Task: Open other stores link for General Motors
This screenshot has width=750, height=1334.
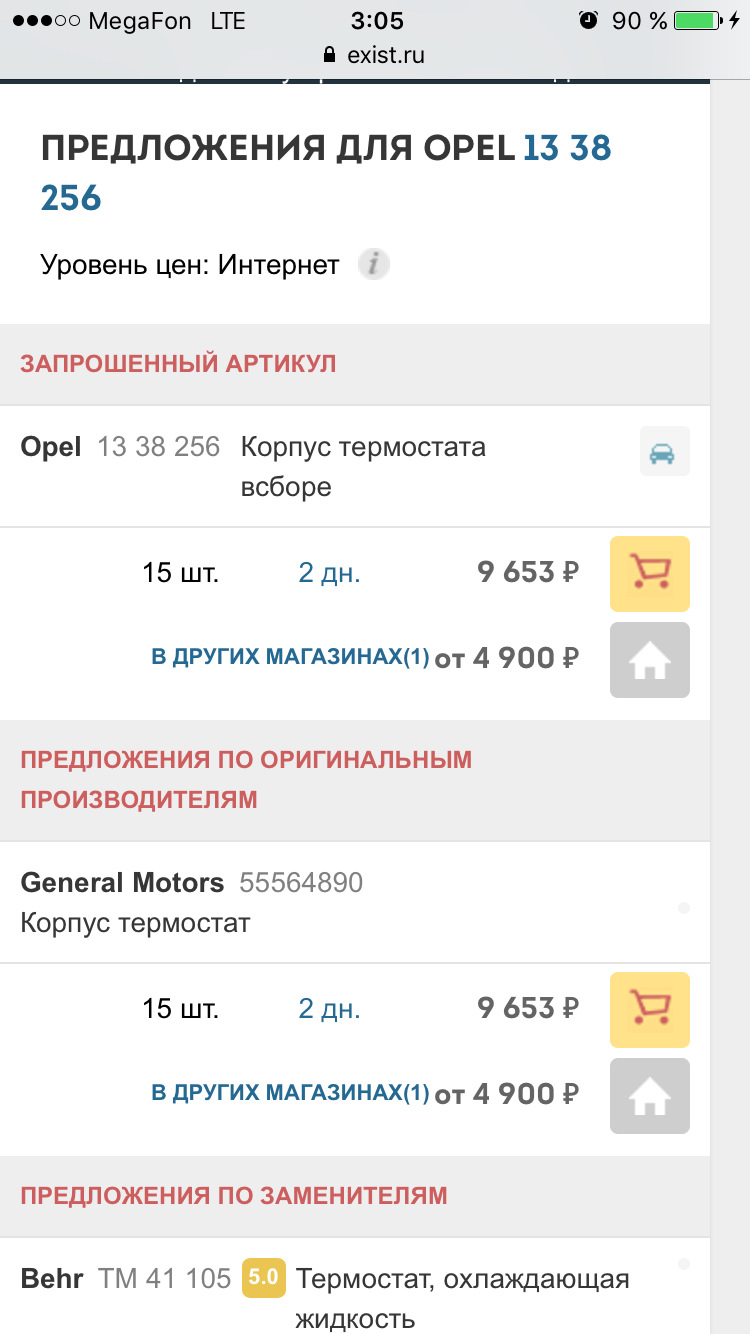Action: coord(290,1093)
